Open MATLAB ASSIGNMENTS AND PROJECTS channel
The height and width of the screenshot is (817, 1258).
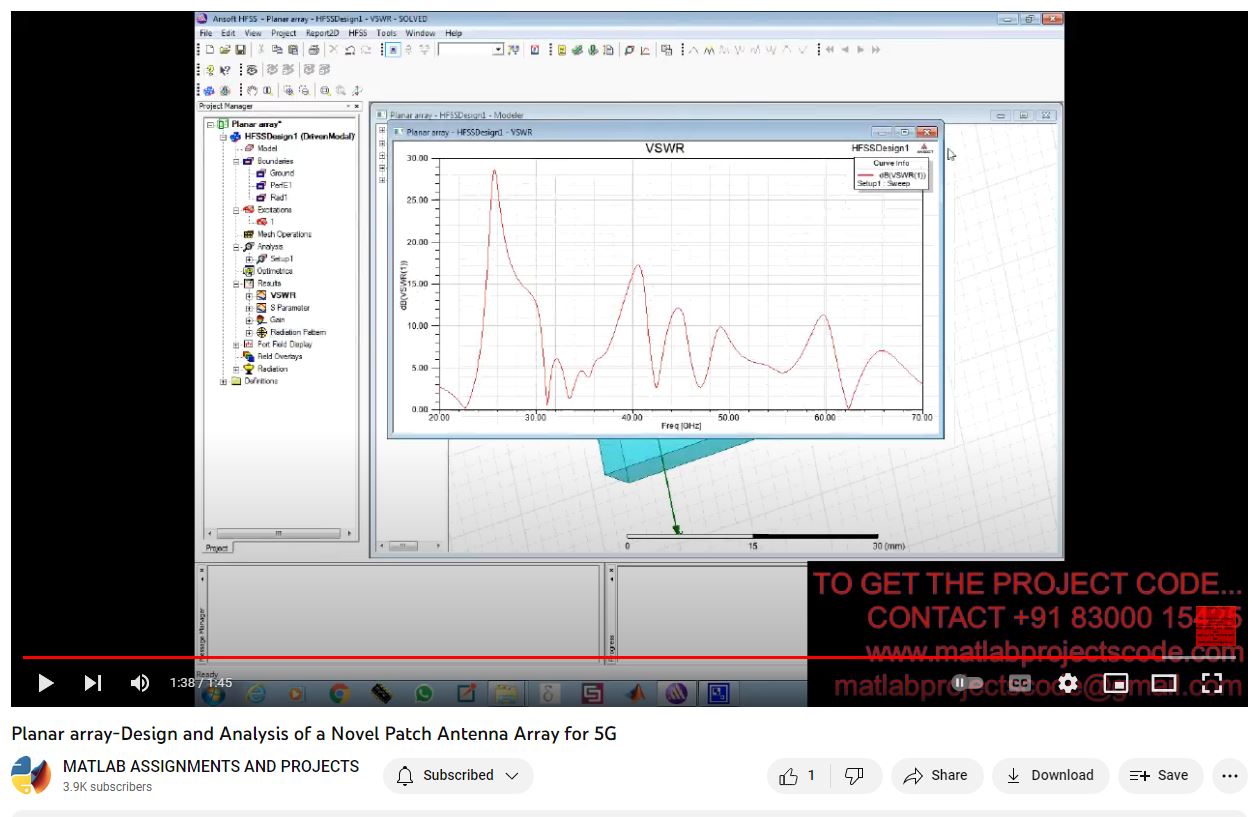[210, 766]
